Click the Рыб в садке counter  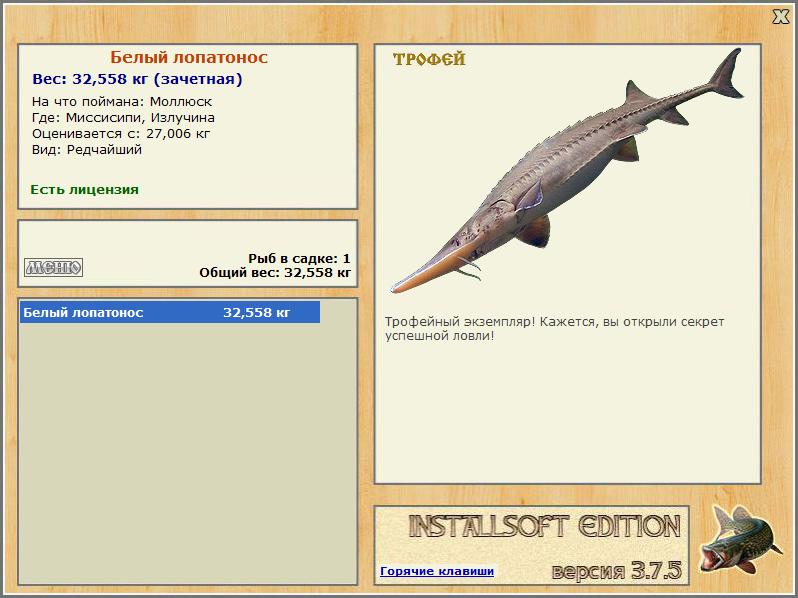pos(299,259)
